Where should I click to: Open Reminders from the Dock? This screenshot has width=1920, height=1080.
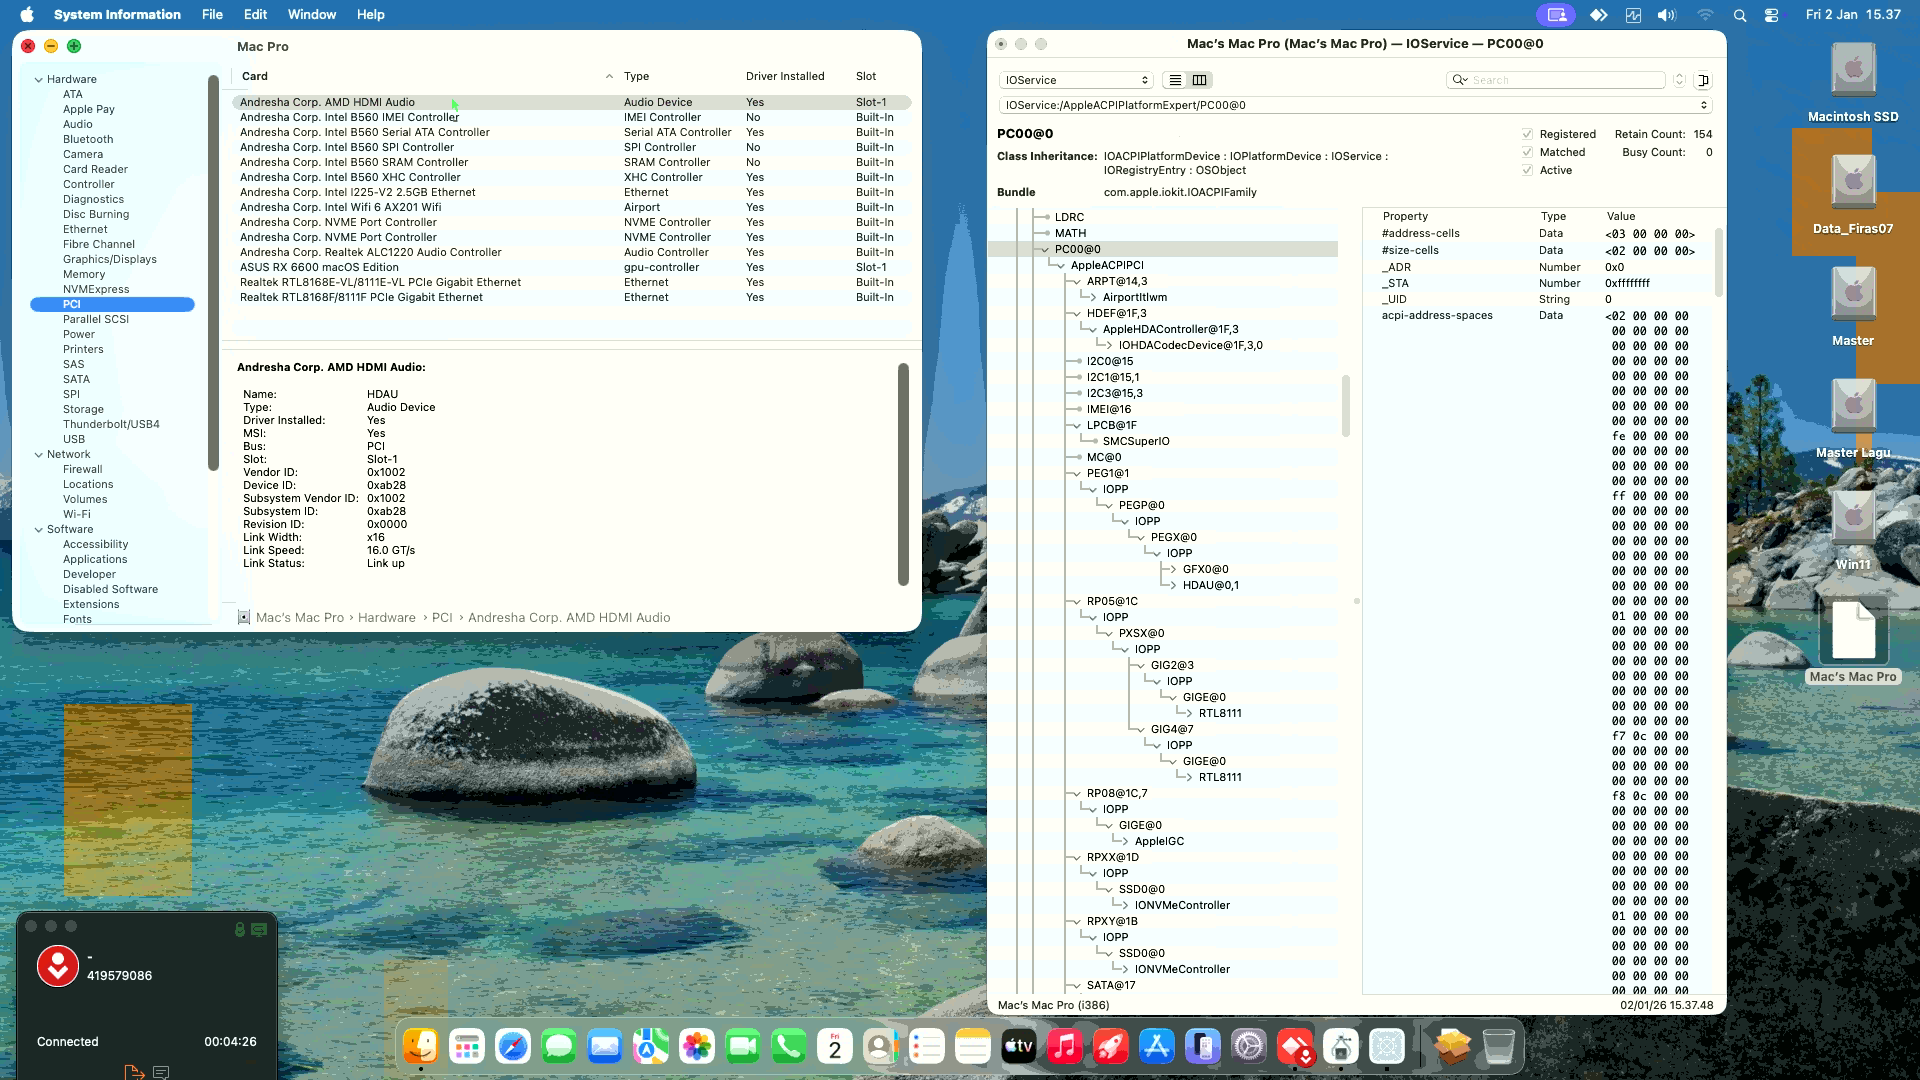tap(927, 1047)
